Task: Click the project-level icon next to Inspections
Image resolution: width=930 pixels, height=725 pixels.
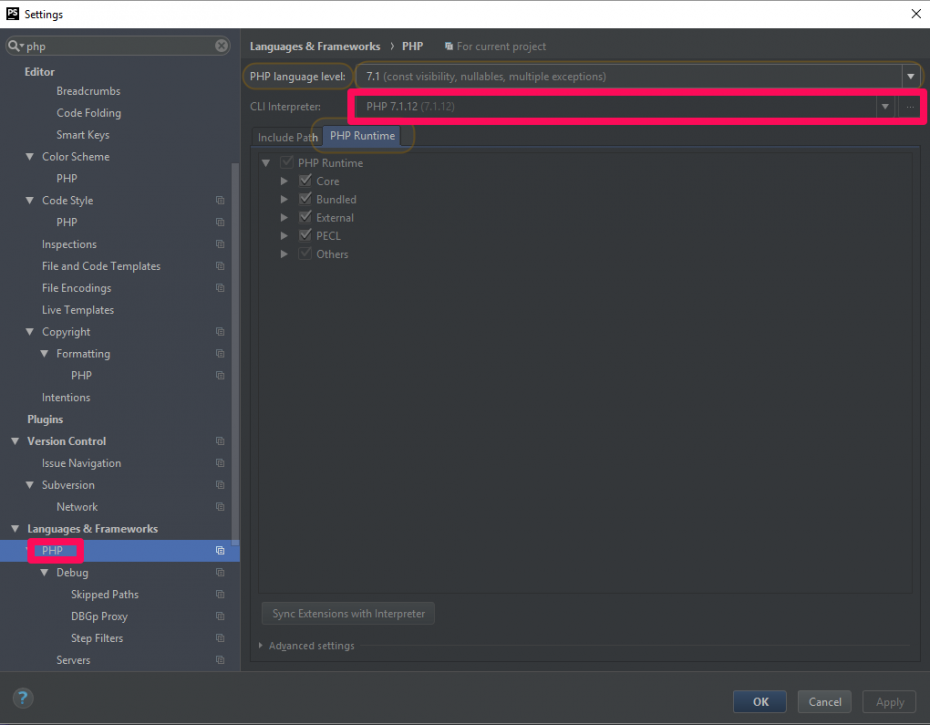Action: point(220,244)
